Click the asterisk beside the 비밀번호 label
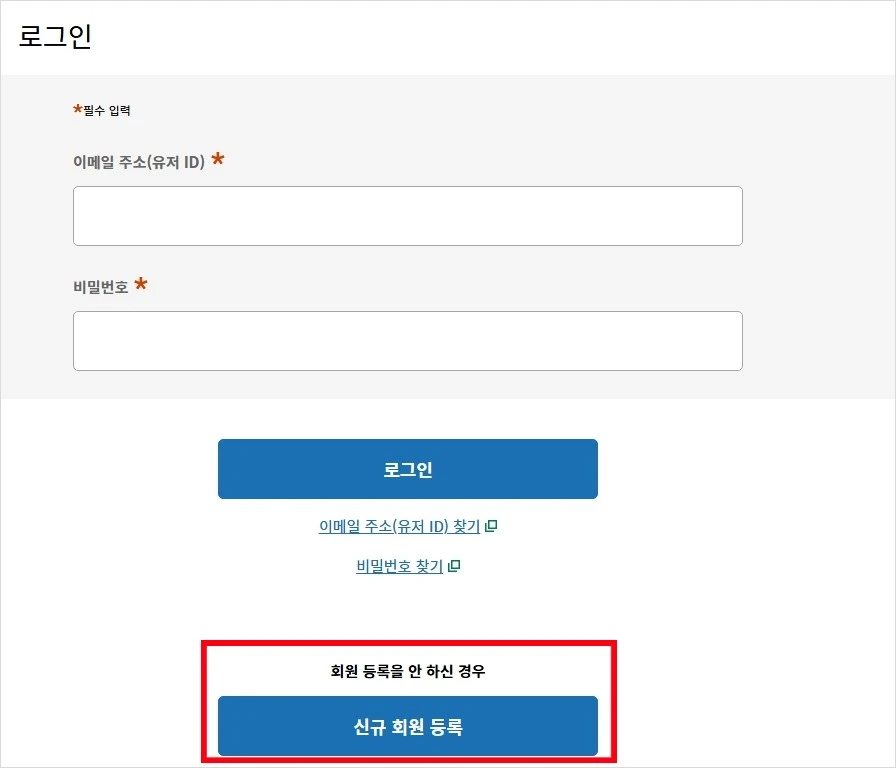This screenshot has height=768, width=896. coord(141,286)
